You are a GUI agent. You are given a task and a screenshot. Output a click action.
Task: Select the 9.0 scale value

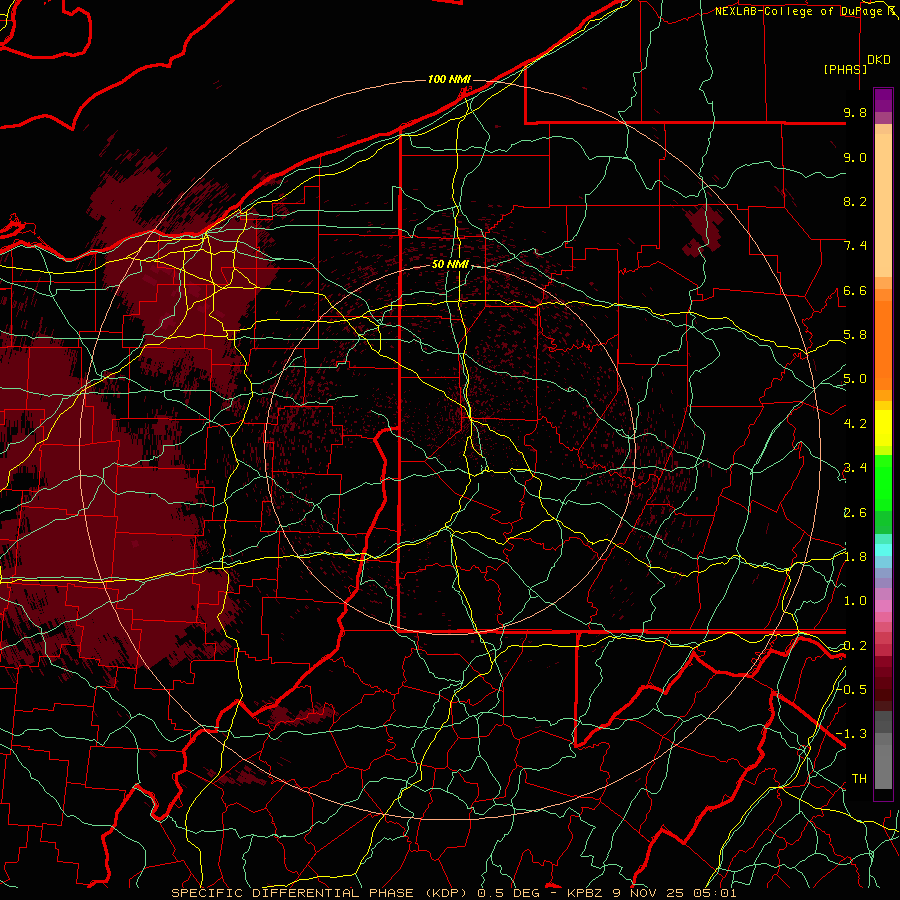point(855,157)
